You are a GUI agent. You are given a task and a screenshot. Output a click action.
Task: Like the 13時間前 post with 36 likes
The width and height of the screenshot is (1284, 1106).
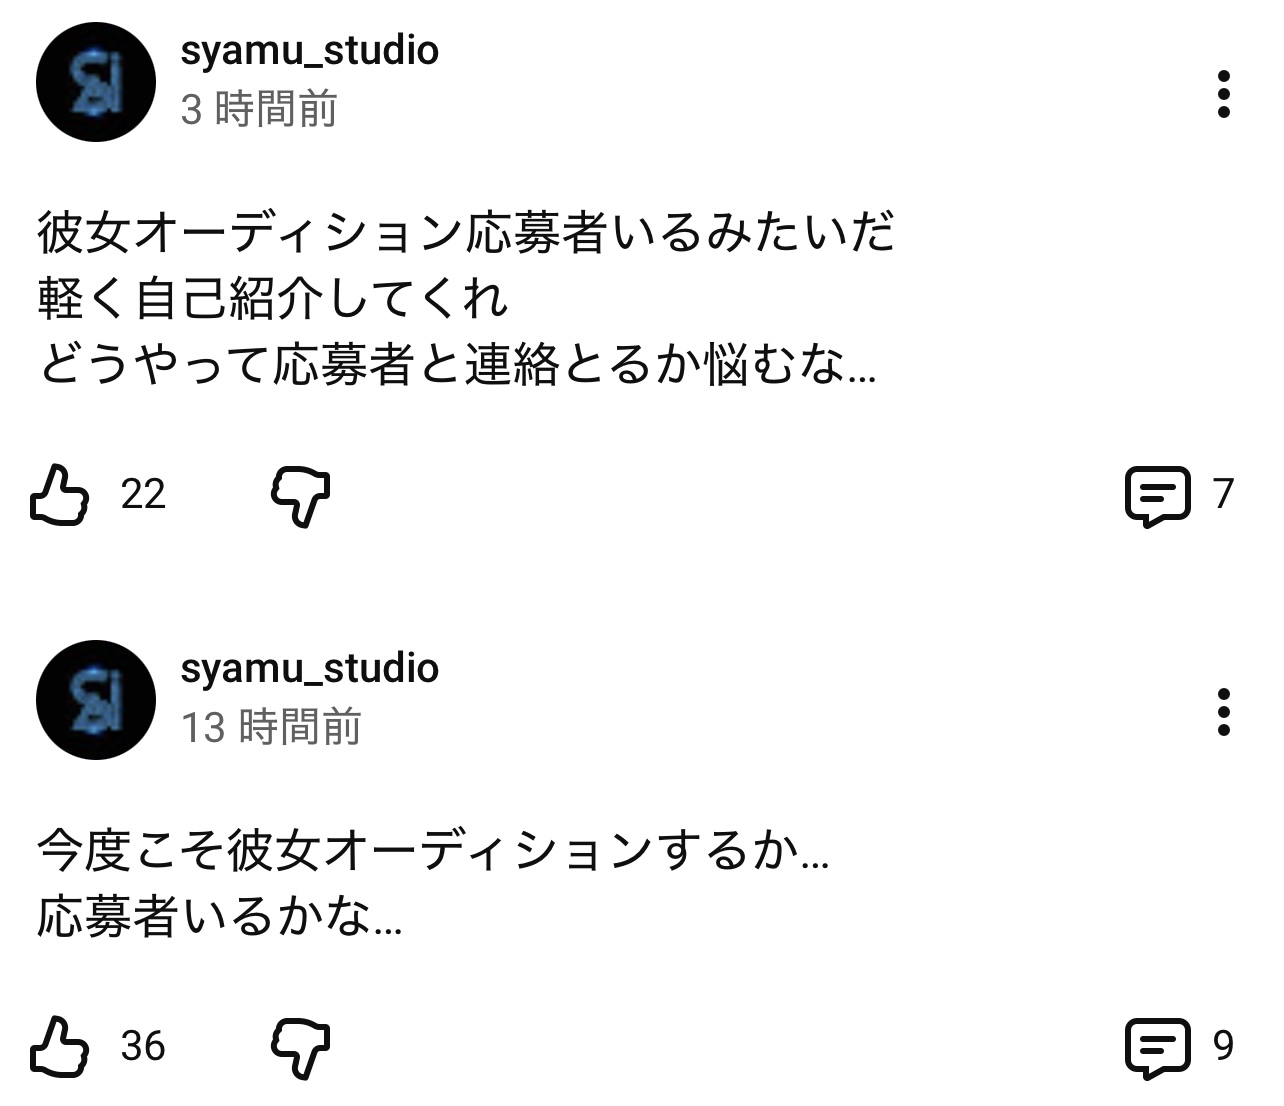click(60, 1046)
